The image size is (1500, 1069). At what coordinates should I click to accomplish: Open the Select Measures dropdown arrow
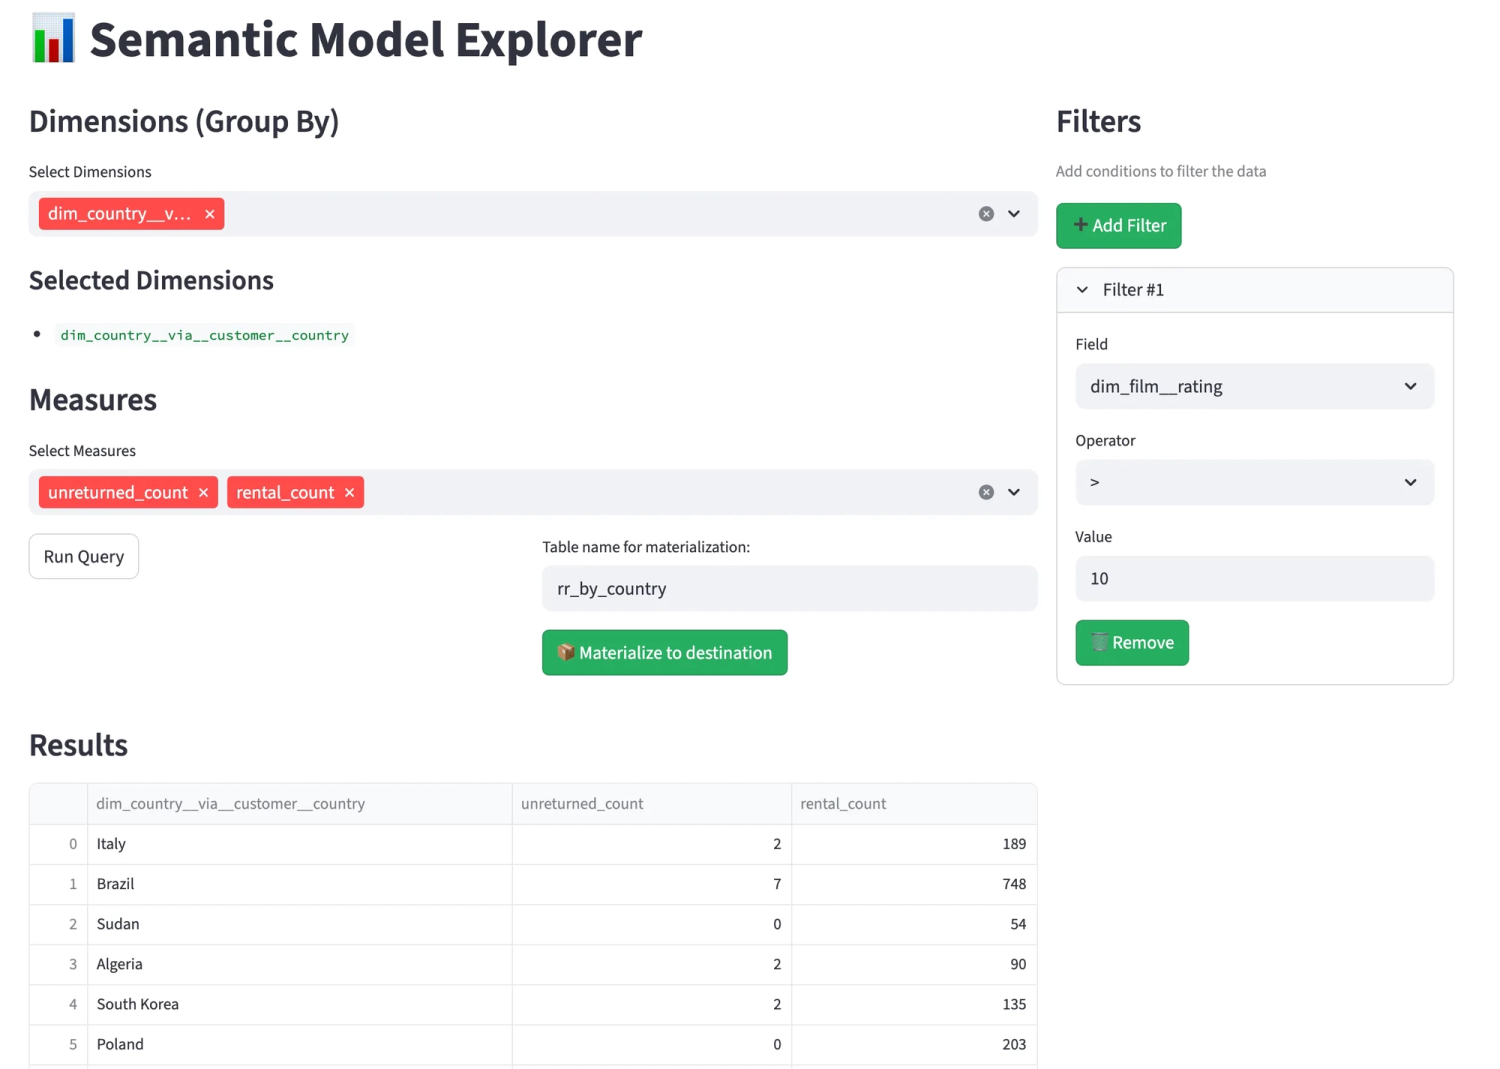1014,492
